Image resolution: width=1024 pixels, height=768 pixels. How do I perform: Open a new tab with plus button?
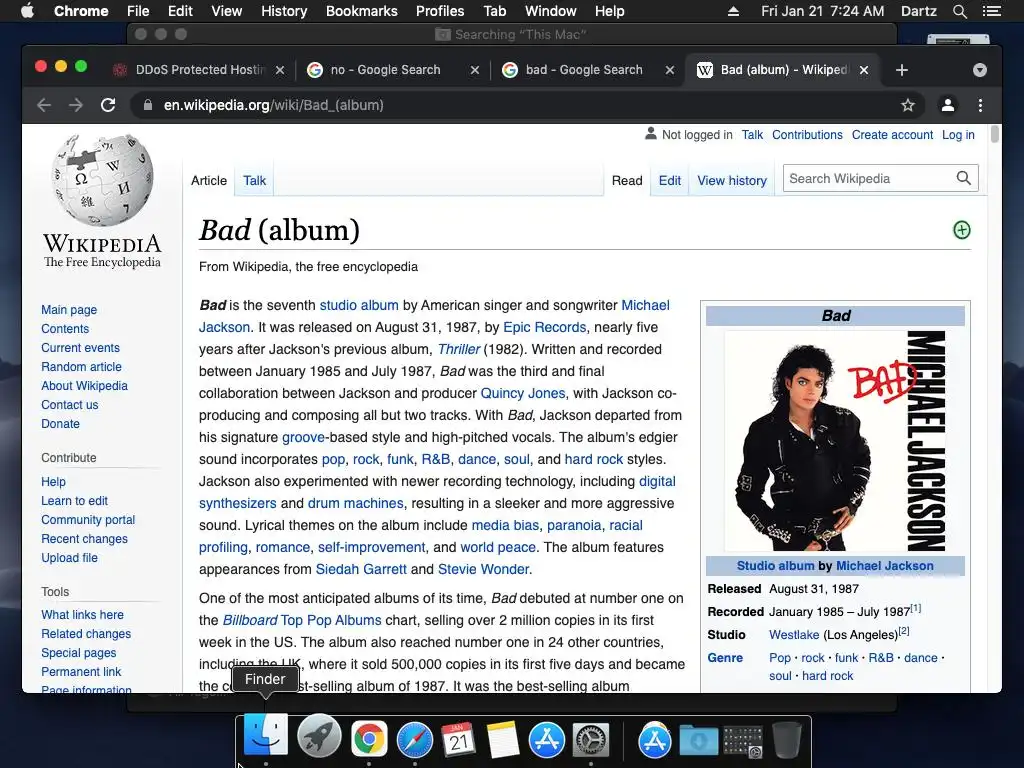click(x=902, y=70)
